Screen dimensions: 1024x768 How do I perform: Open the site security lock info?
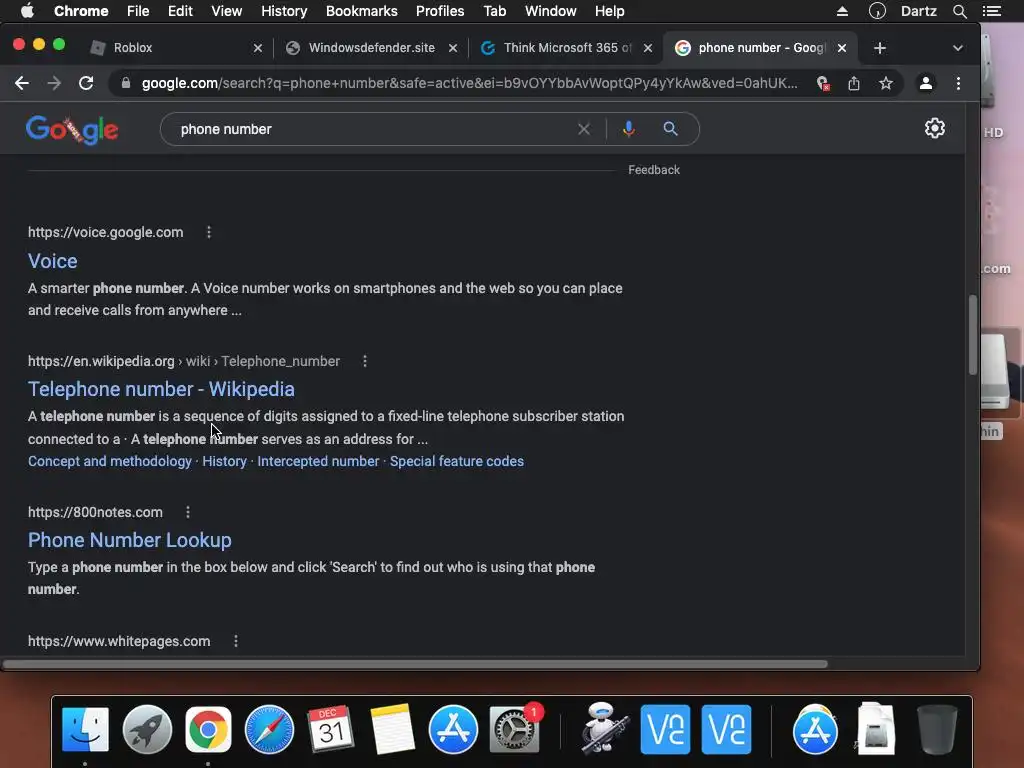coord(126,84)
